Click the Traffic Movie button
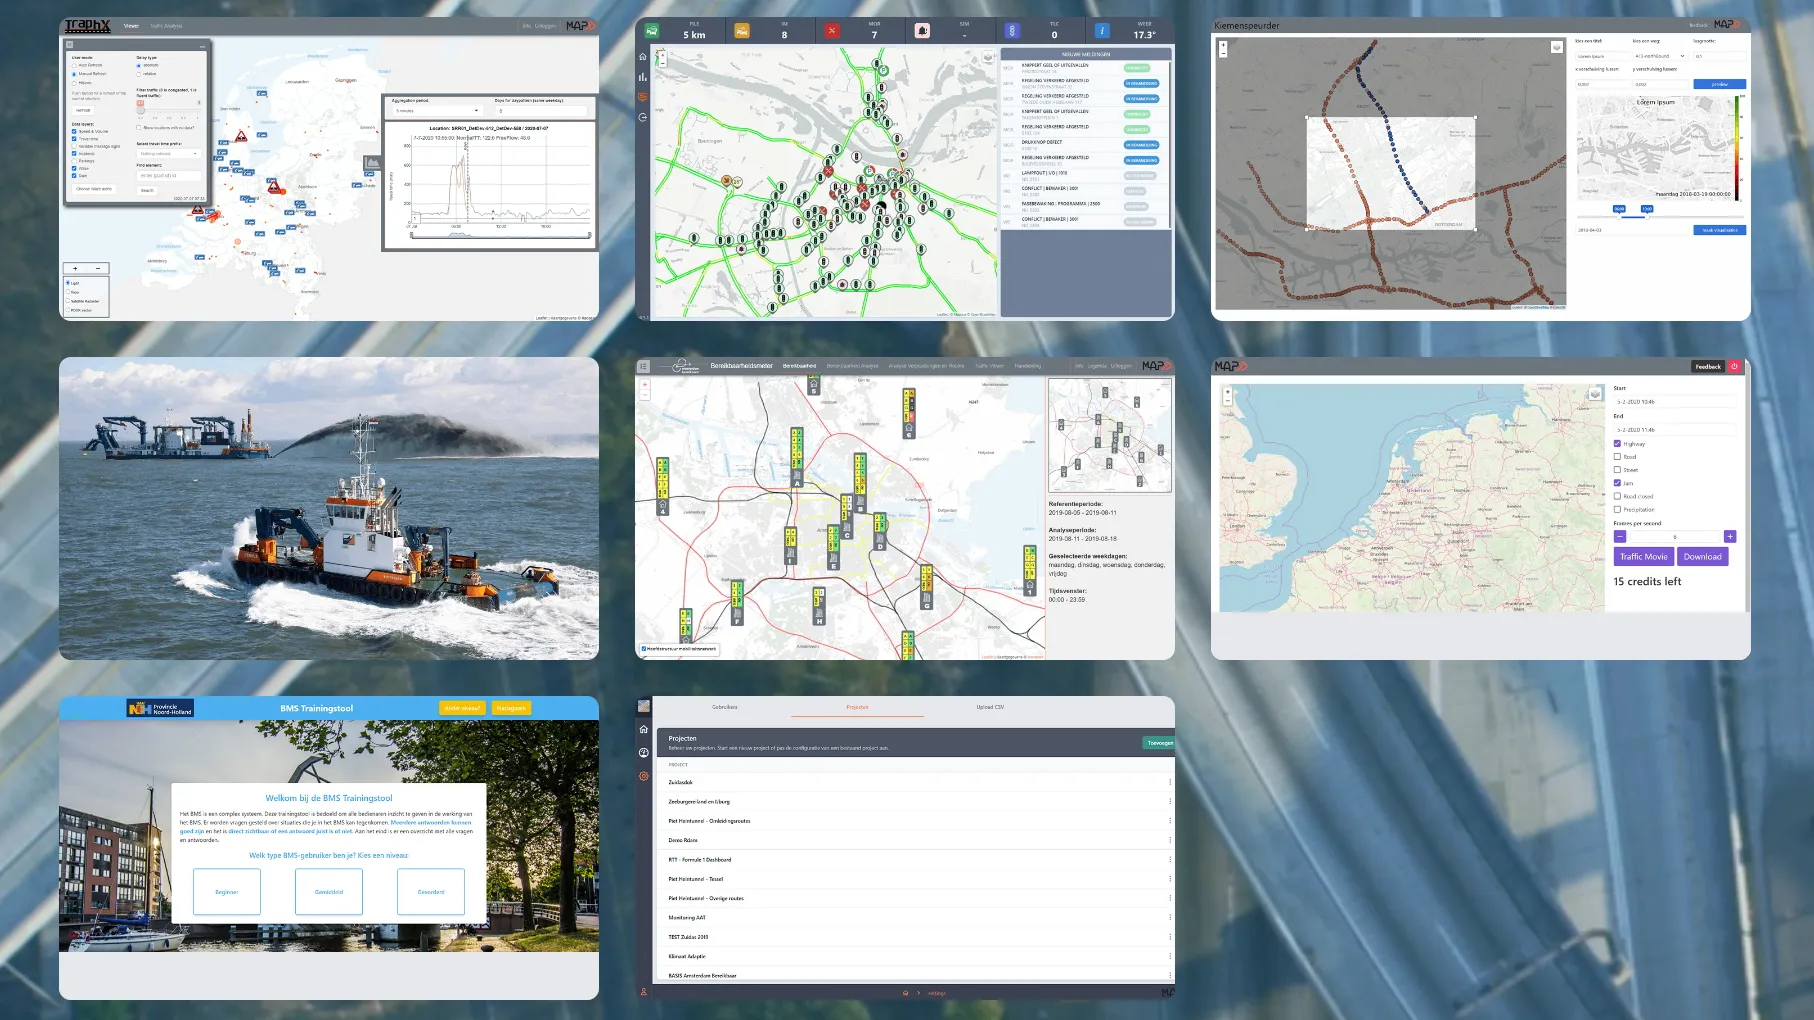 coord(1643,557)
